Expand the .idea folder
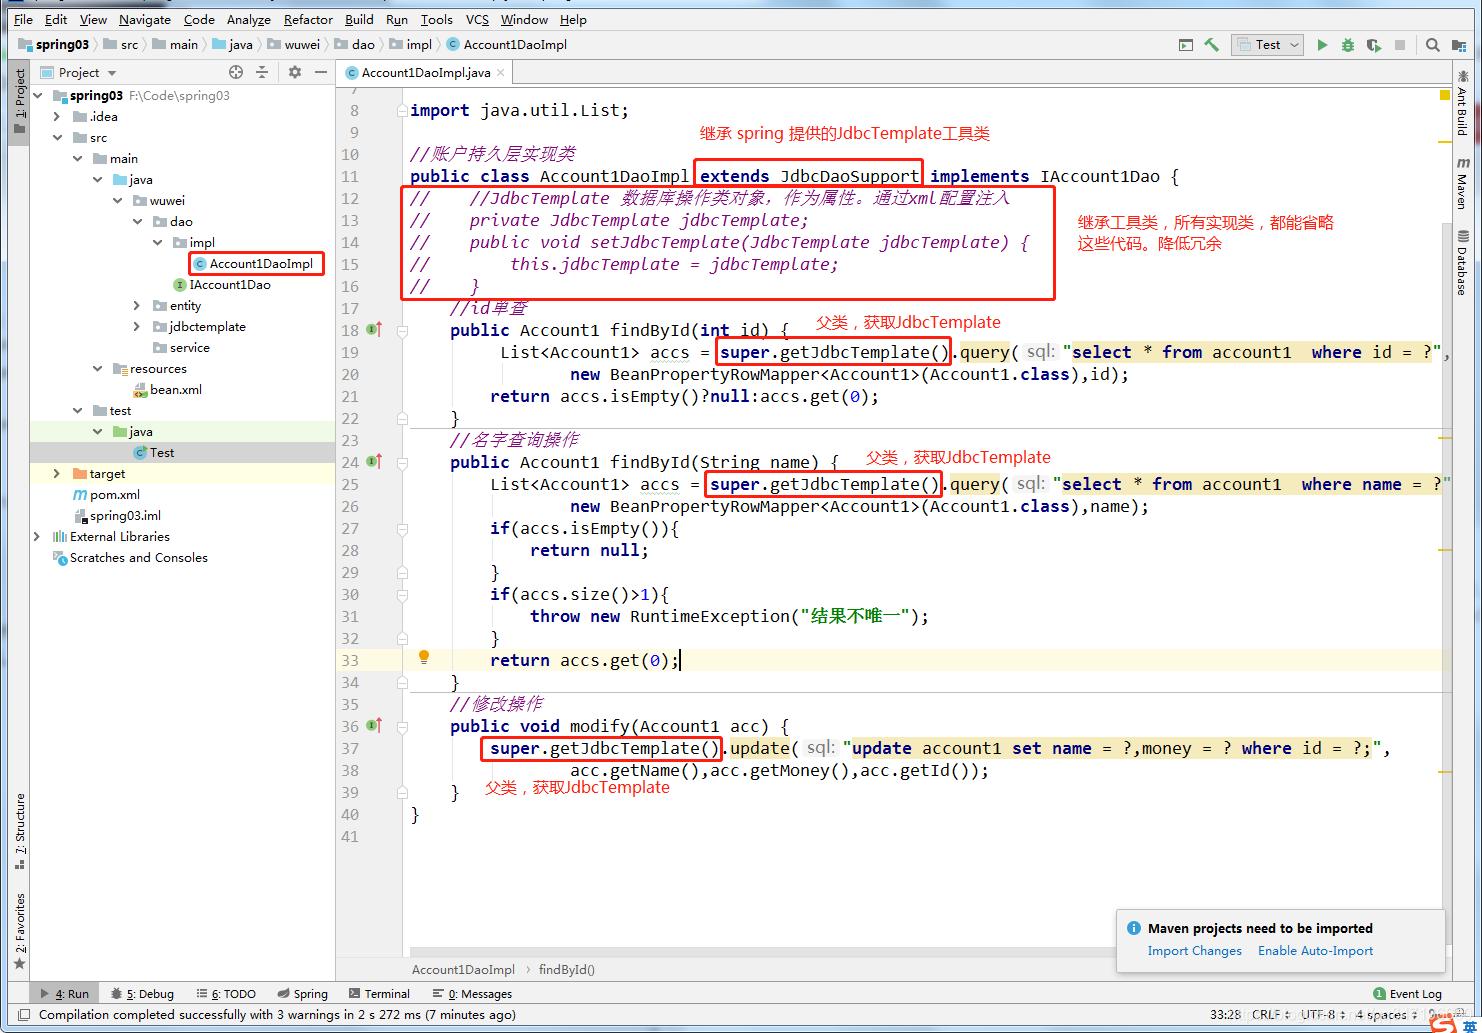This screenshot has width=1482, height=1033. (57, 117)
